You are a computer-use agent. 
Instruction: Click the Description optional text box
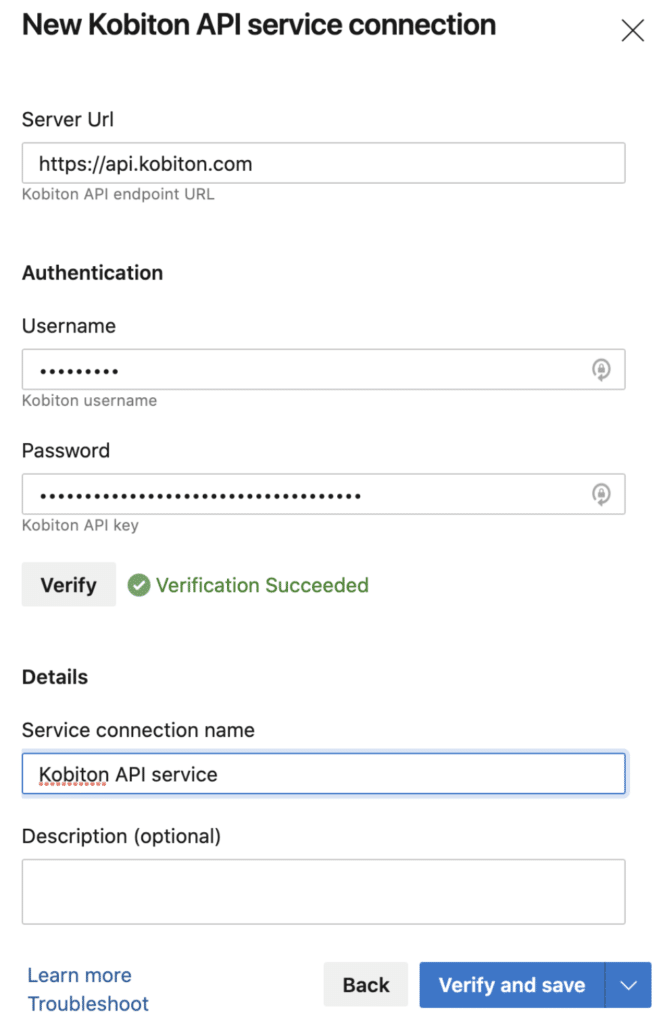click(323, 891)
